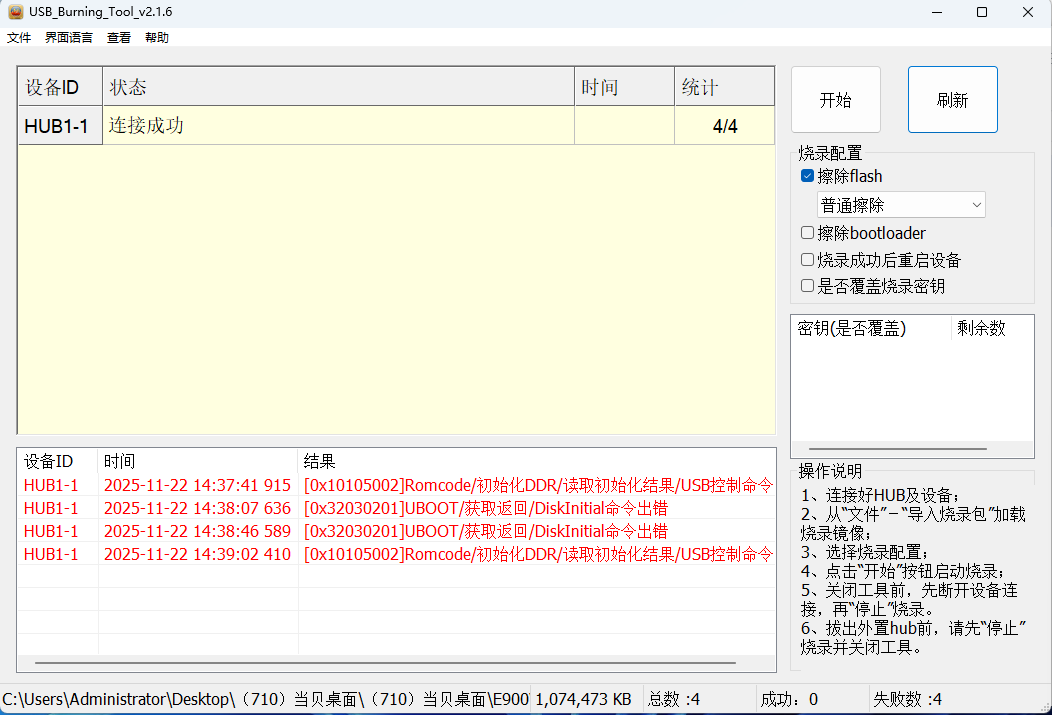Open the 帮助 menu

pos(156,37)
